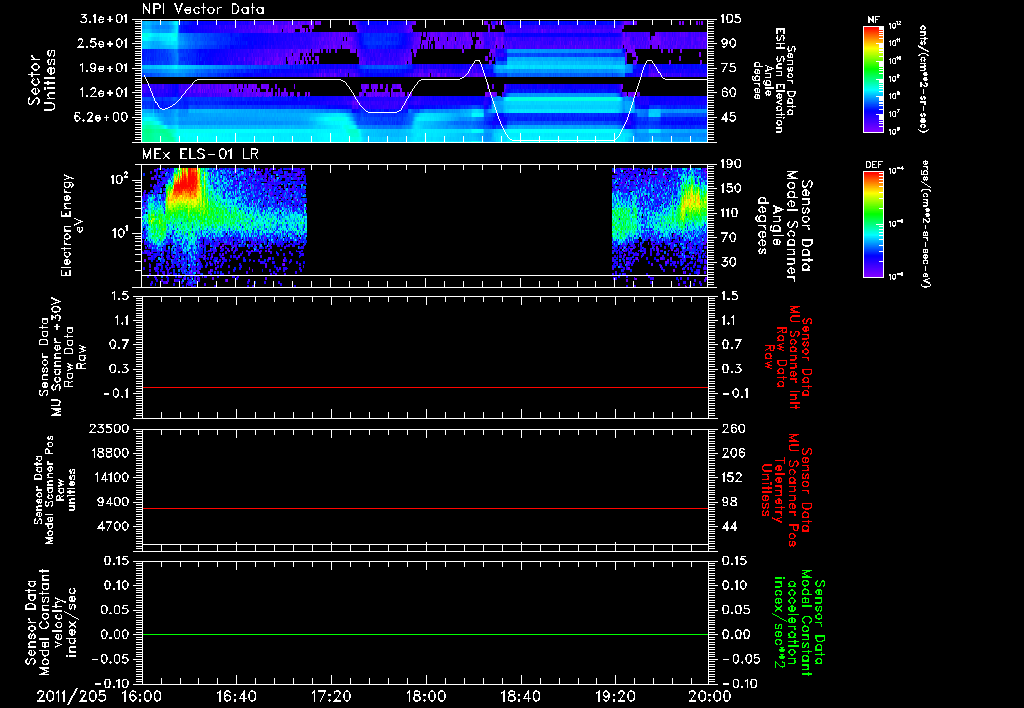Select the 'NPI Vector Data' panel title
This screenshot has height=708, width=1024.
pos(203,9)
